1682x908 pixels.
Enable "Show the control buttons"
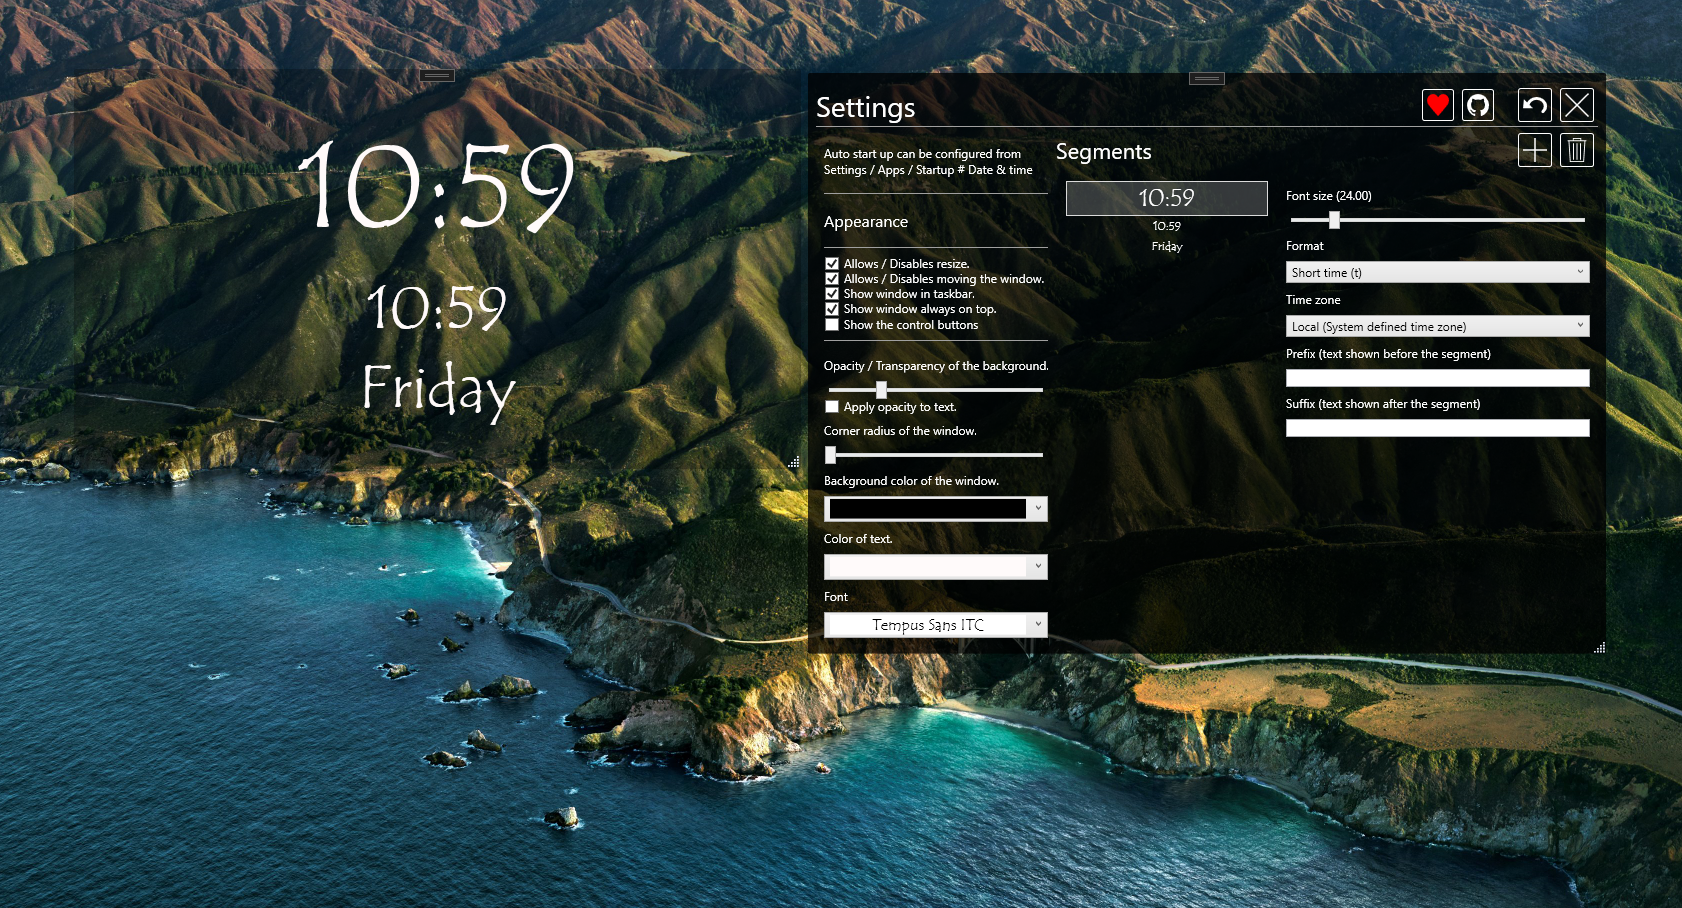point(831,324)
